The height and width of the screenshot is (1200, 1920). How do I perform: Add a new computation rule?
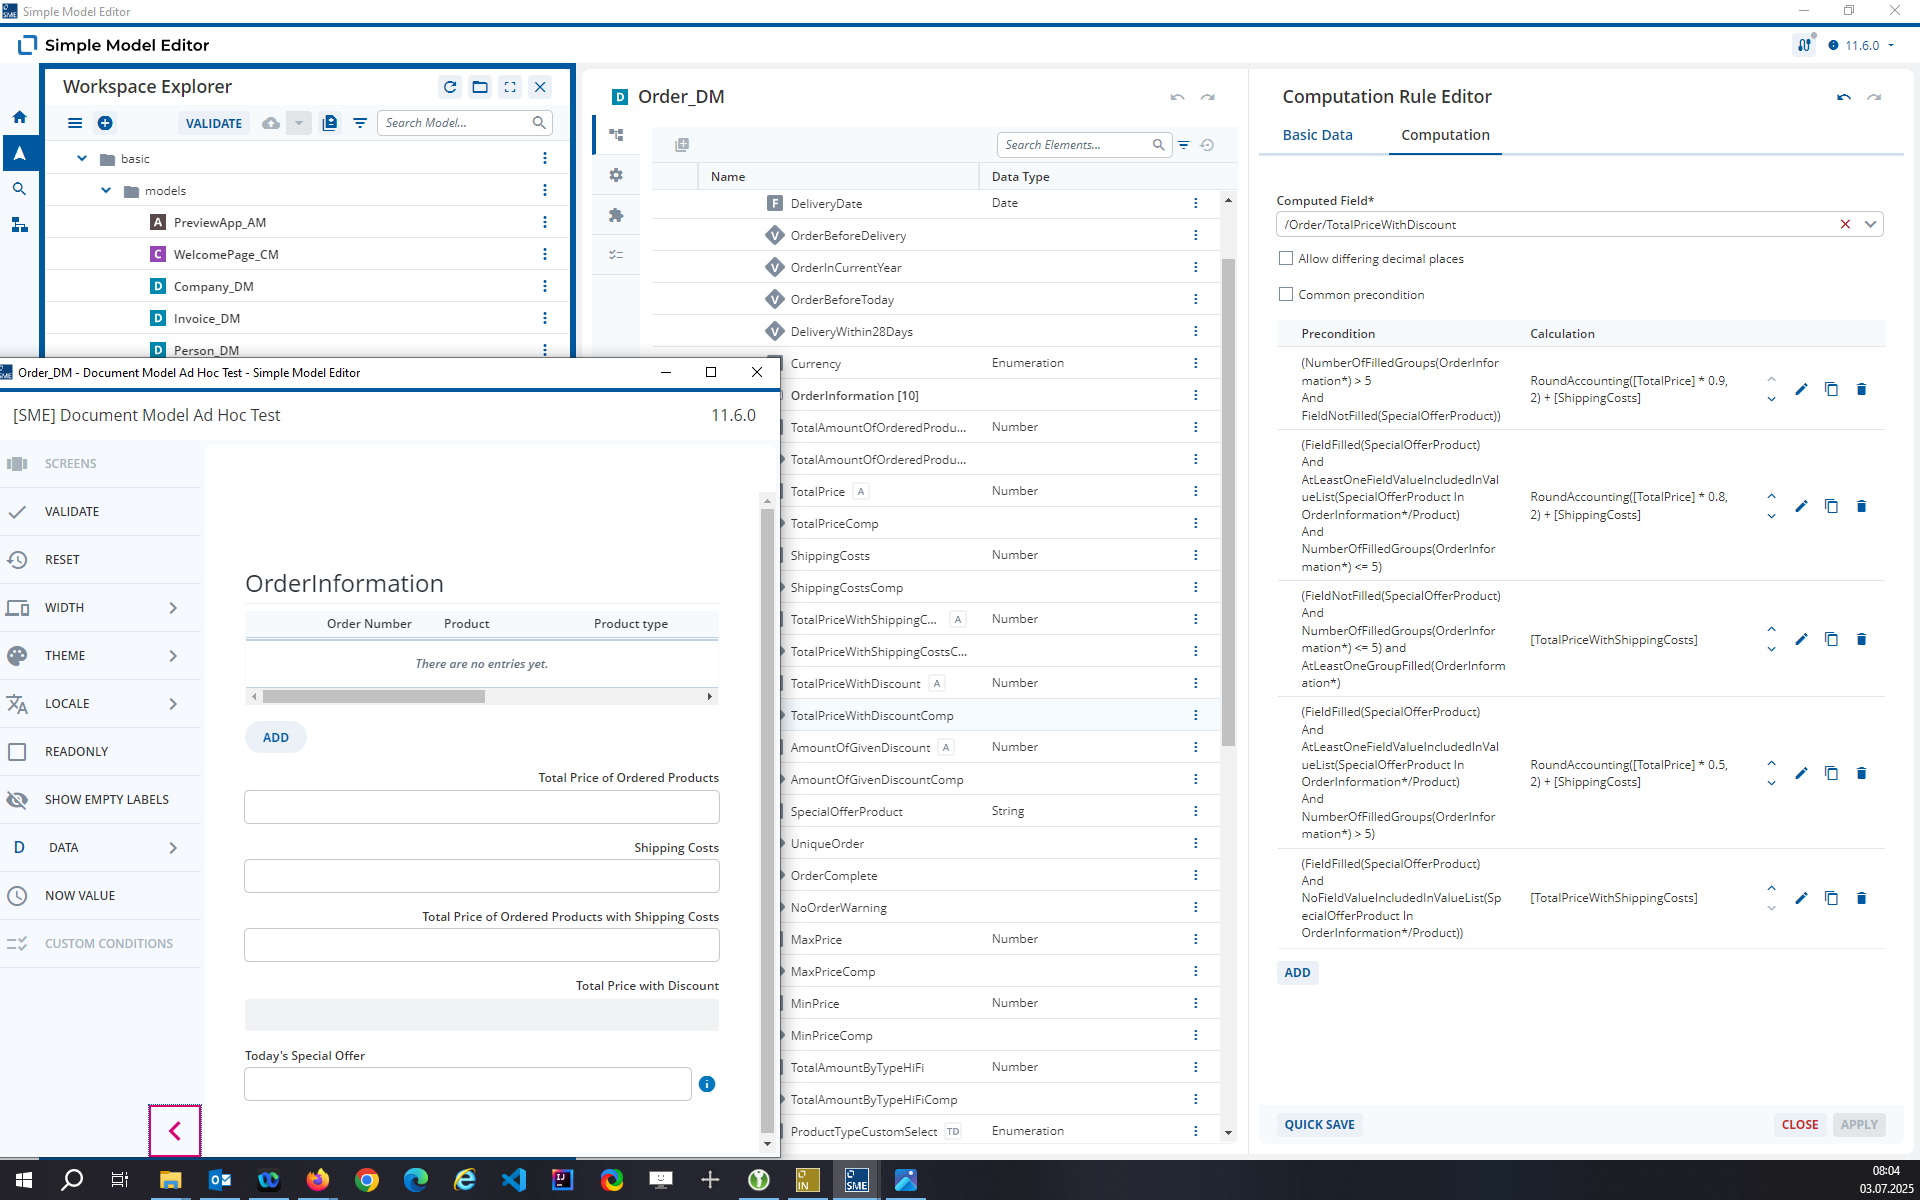(1297, 973)
